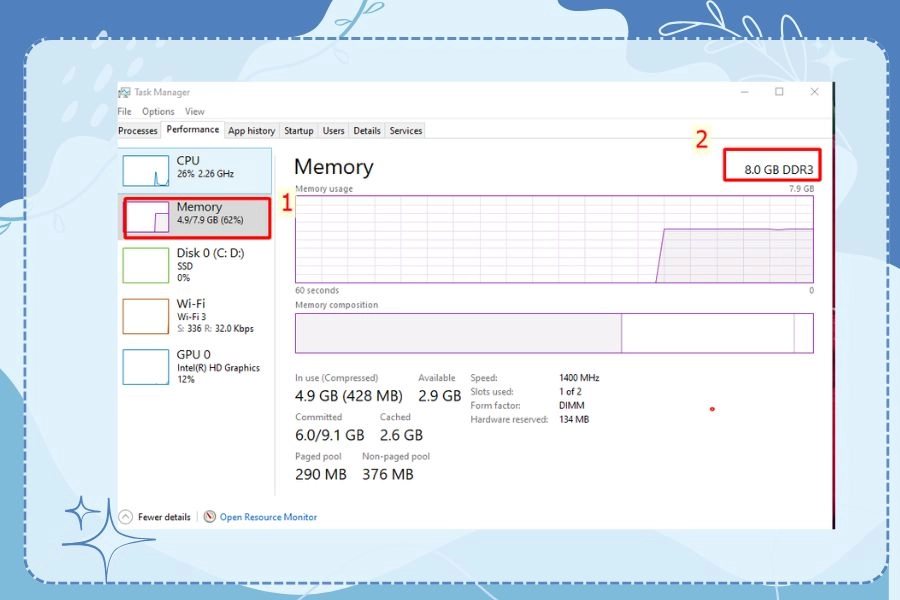Click the Hardware reserved value 134 MB
Screen dimensions: 900x600
click(574, 419)
